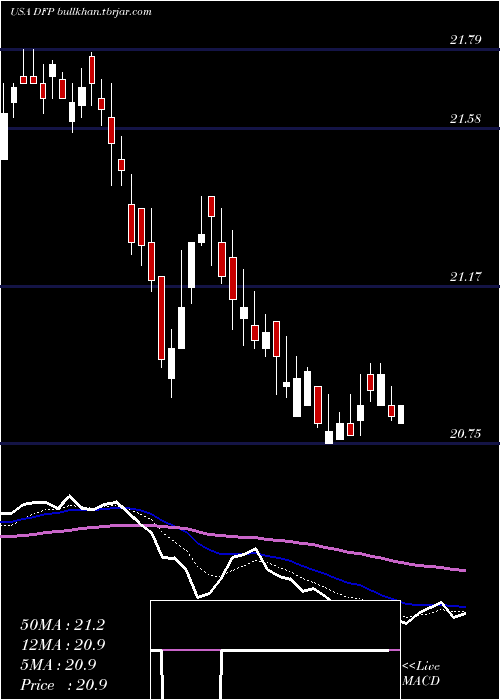
Task: Click the 50MA : 21.2 value
Action: 62,625
